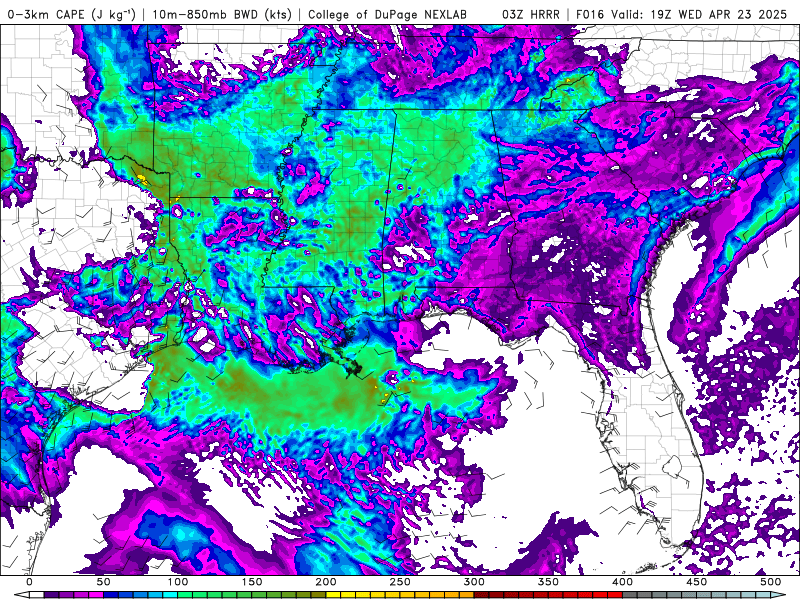Select the first yellow swatch under 200
The image size is (800, 600).
point(333,594)
